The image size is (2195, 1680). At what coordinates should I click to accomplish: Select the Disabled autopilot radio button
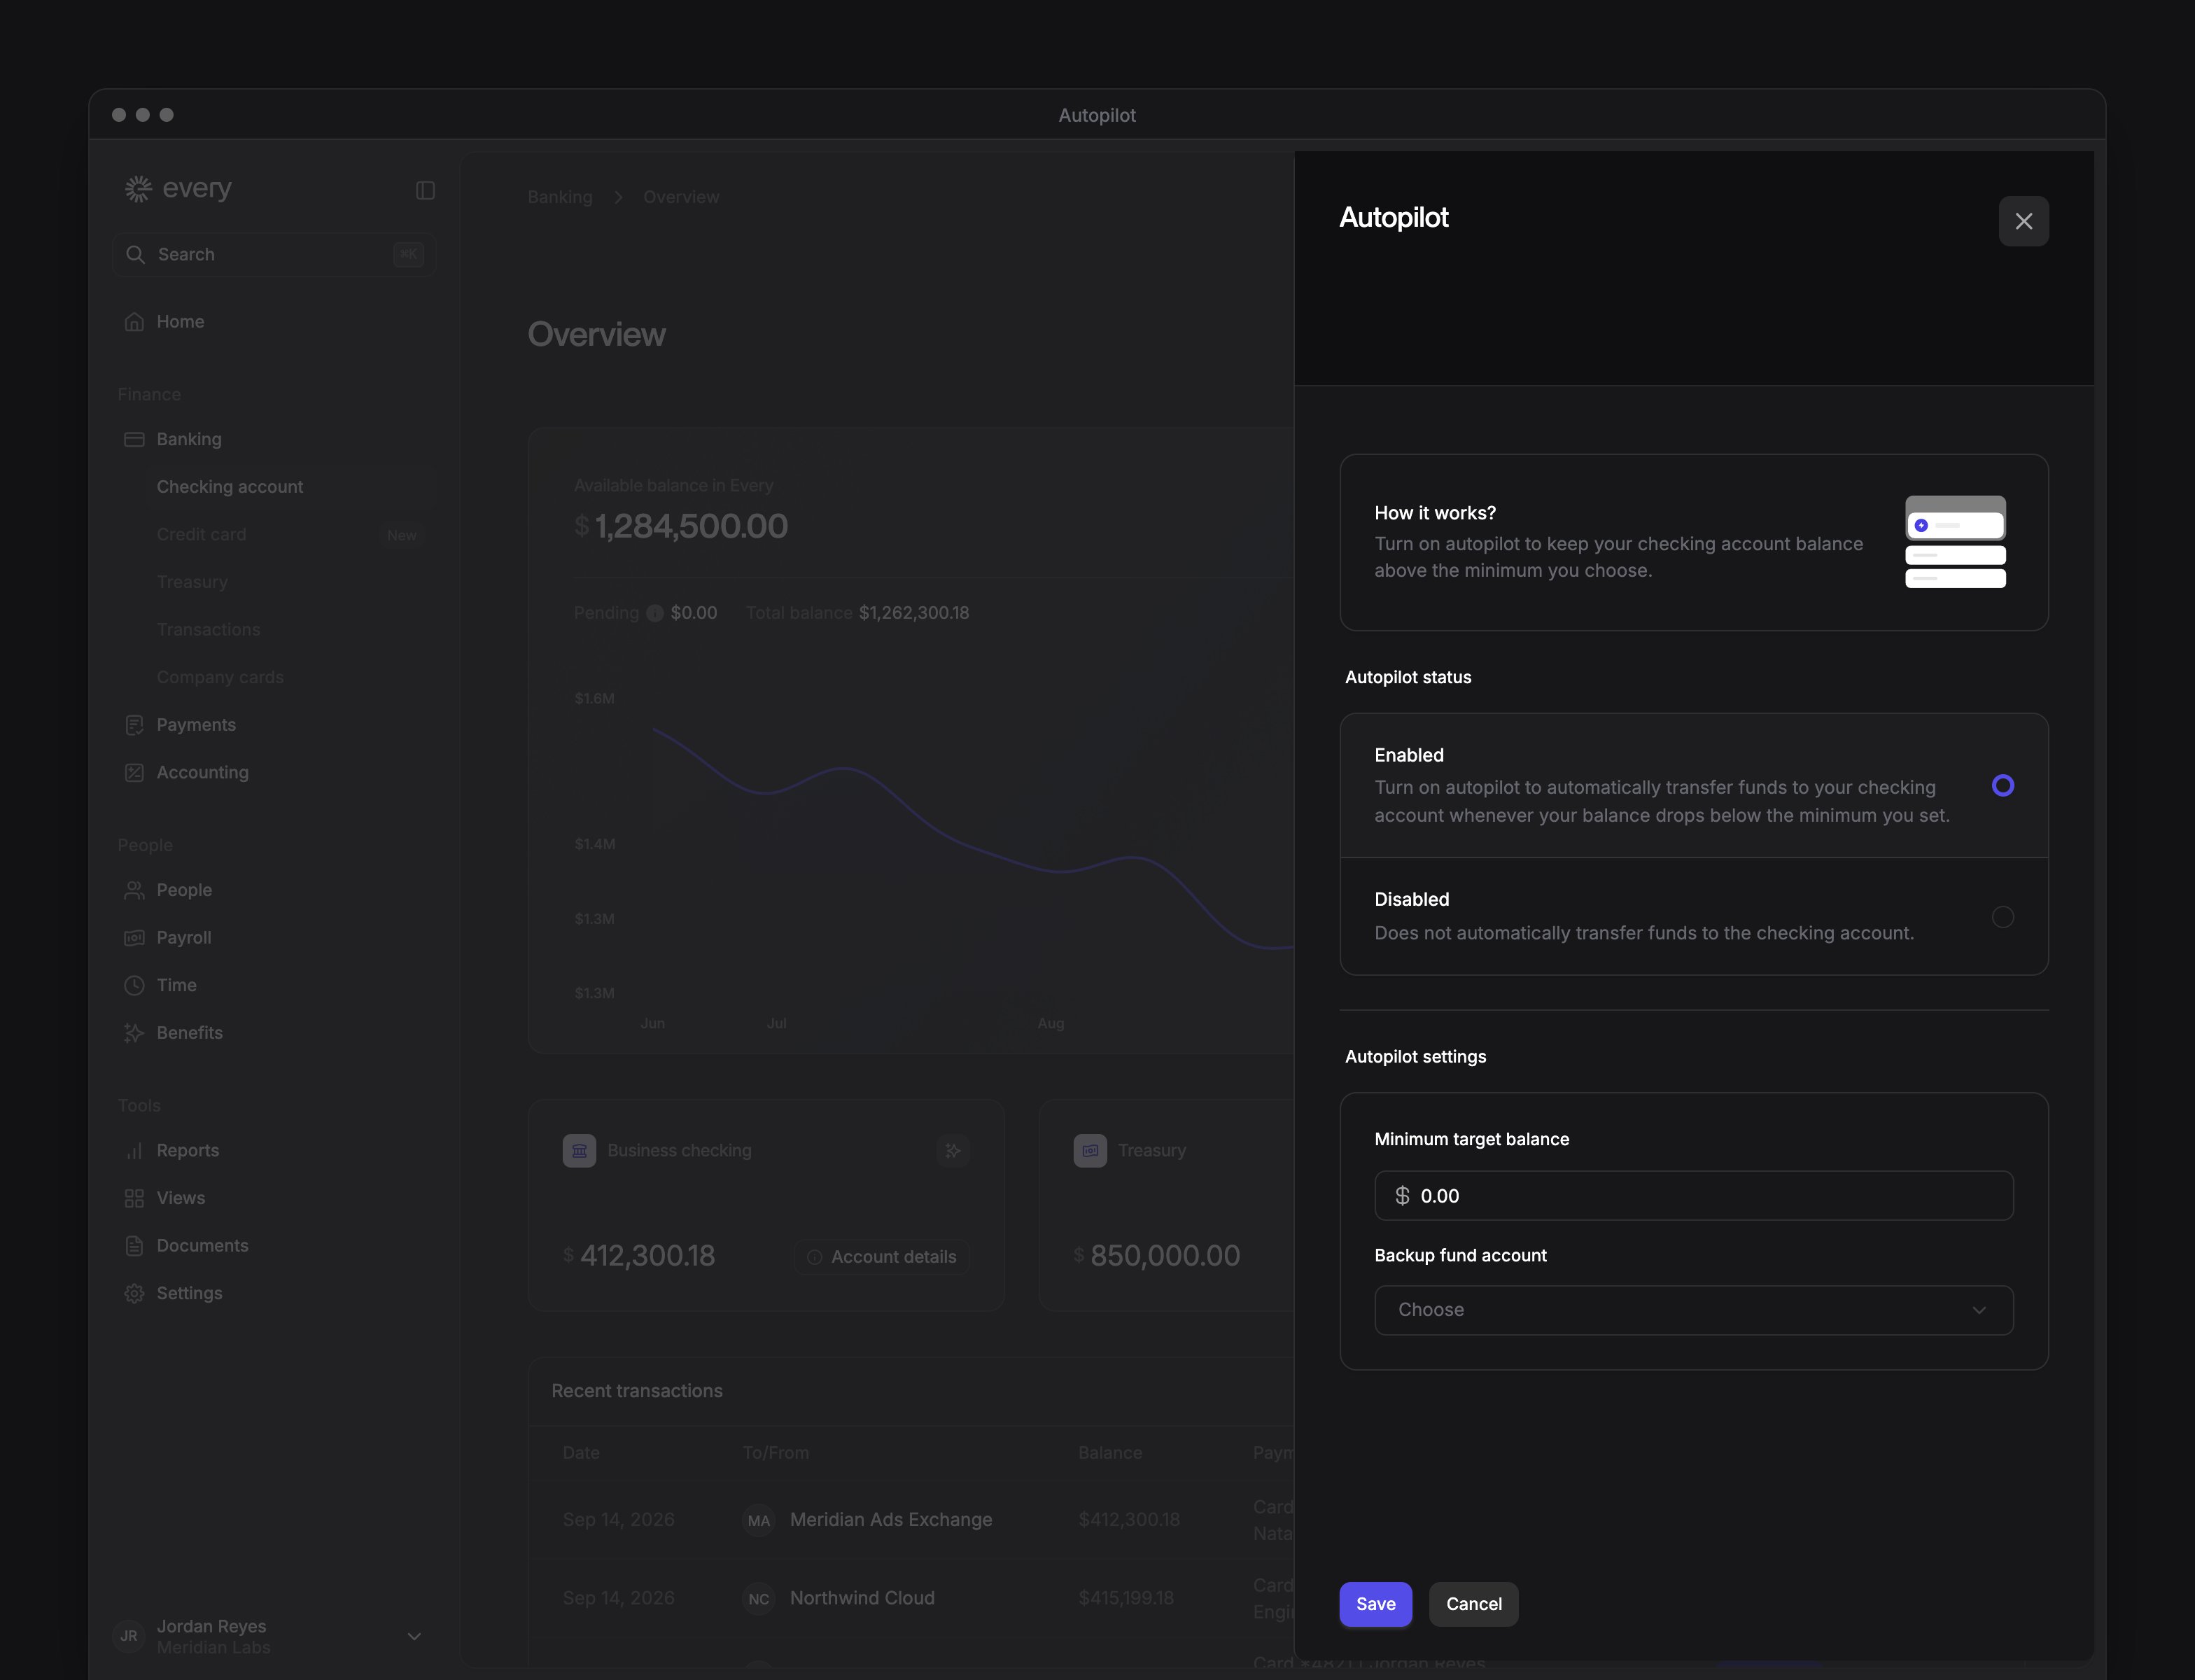pos(2002,916)
